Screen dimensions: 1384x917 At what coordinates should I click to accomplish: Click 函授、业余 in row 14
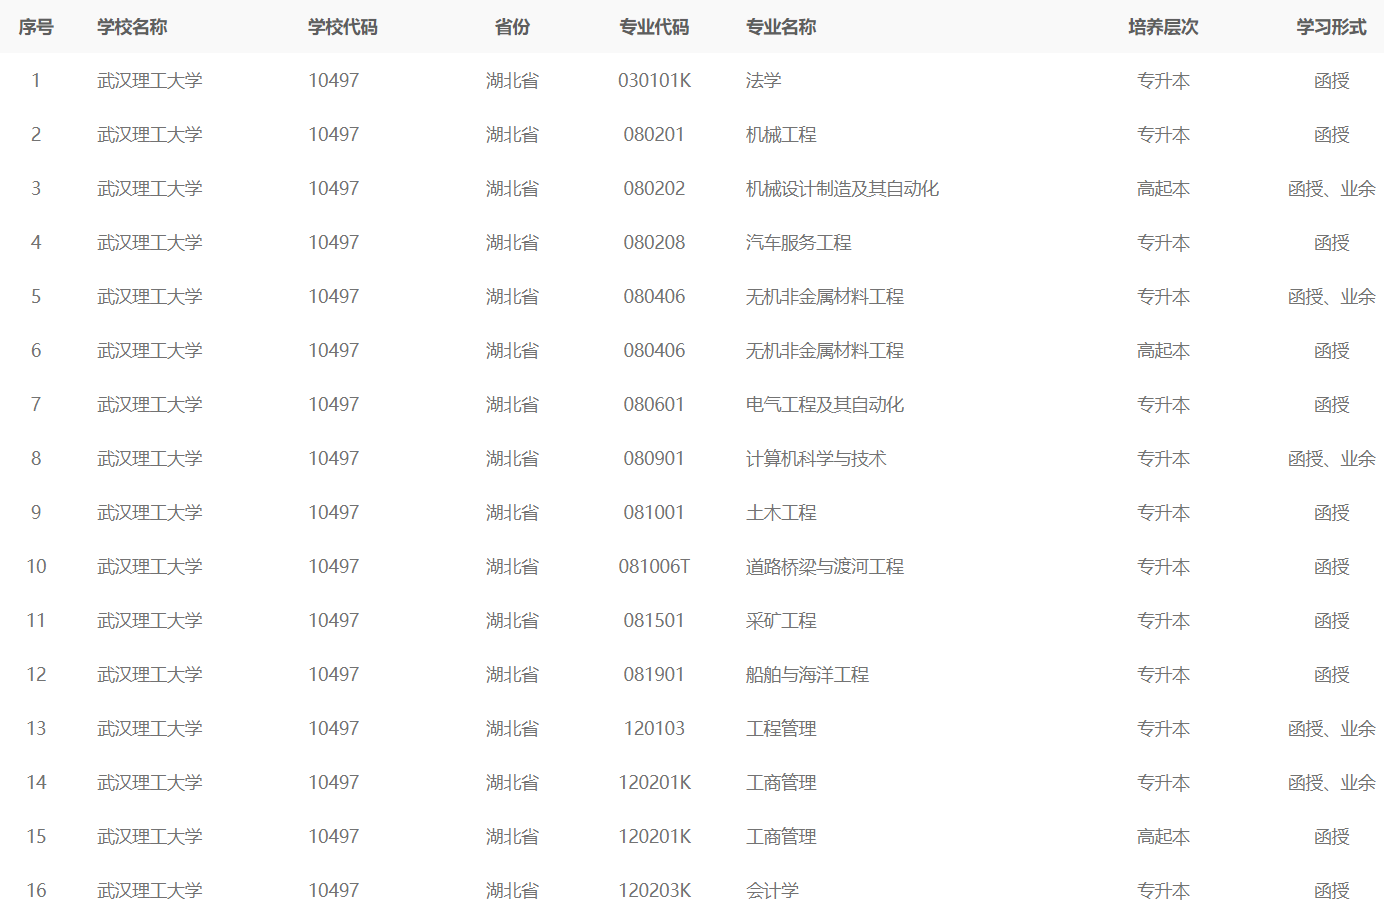coord(1331,783)
